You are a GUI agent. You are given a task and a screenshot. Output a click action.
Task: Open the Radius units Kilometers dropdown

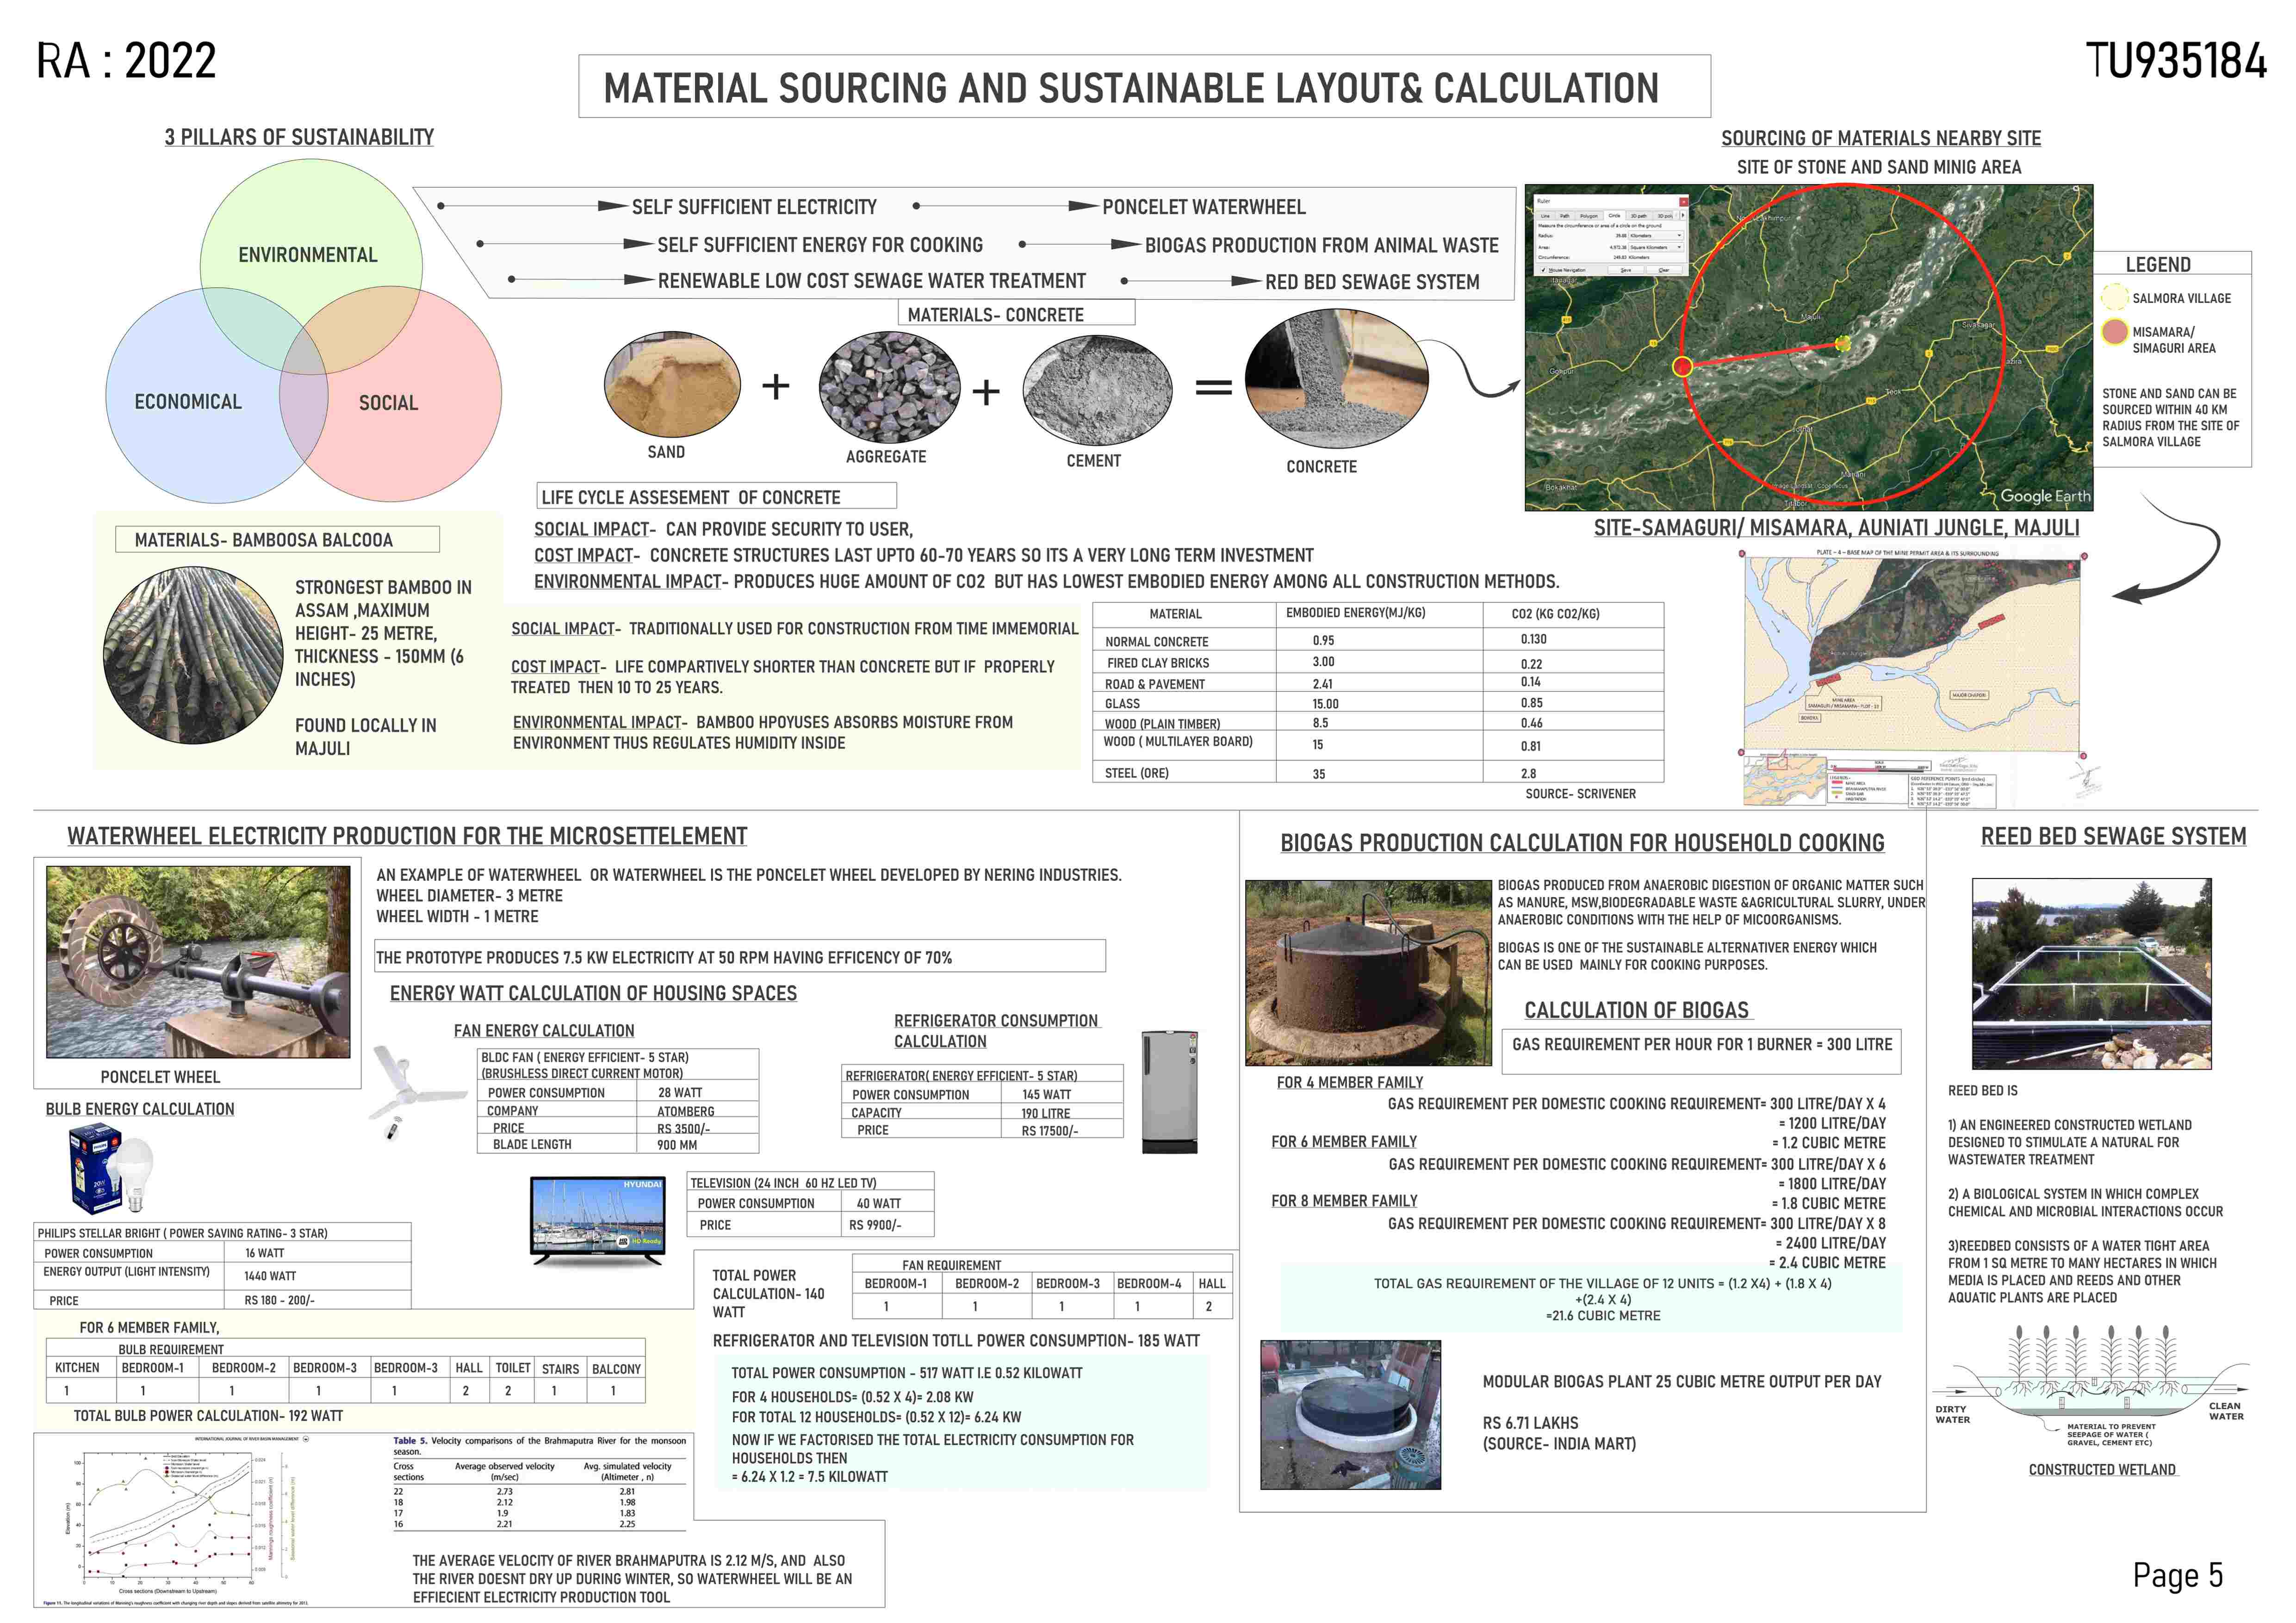click(1656, 235)
